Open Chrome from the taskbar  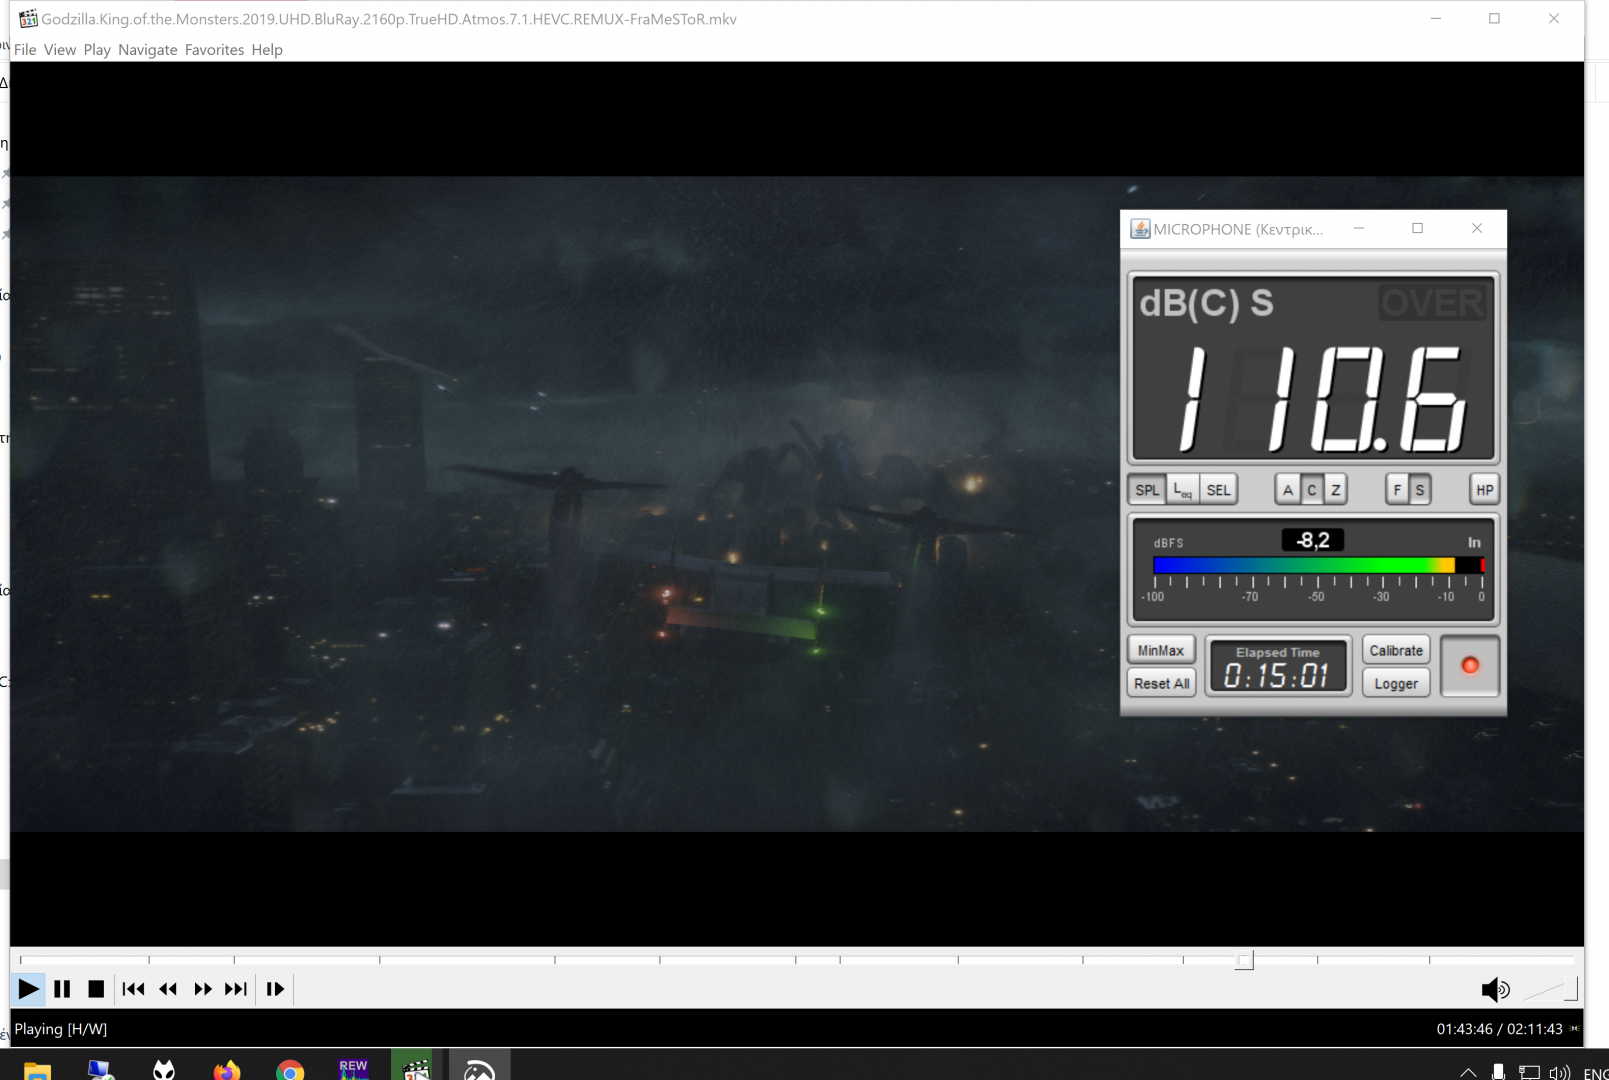coord(290,1070)
